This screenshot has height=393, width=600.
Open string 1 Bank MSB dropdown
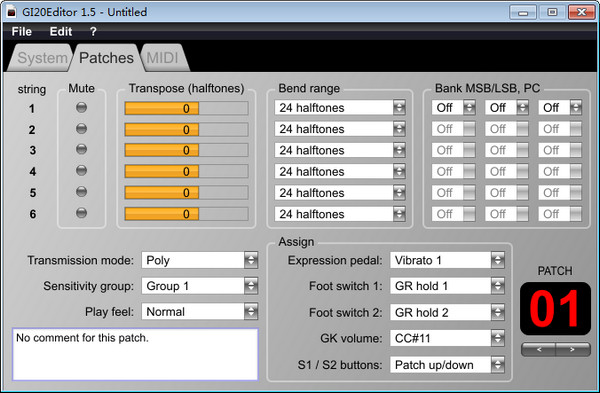coord(453,108)
